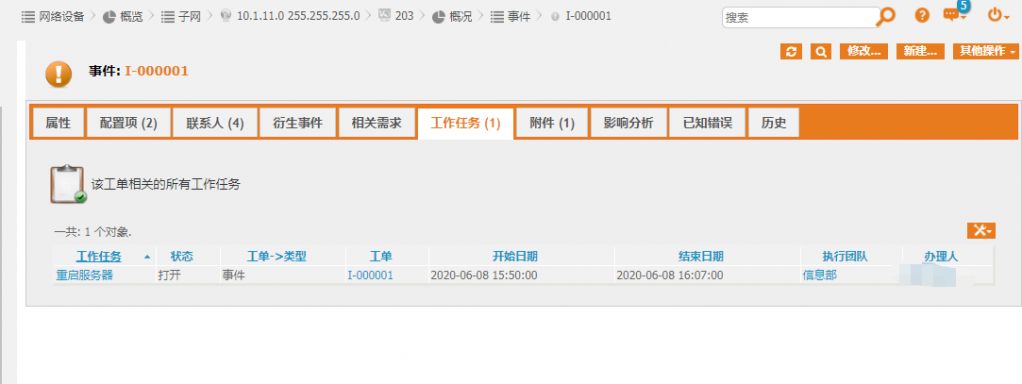Sort by the 办理人 column header
Viewport: 1022px width, 384px height.
(941, 256)
